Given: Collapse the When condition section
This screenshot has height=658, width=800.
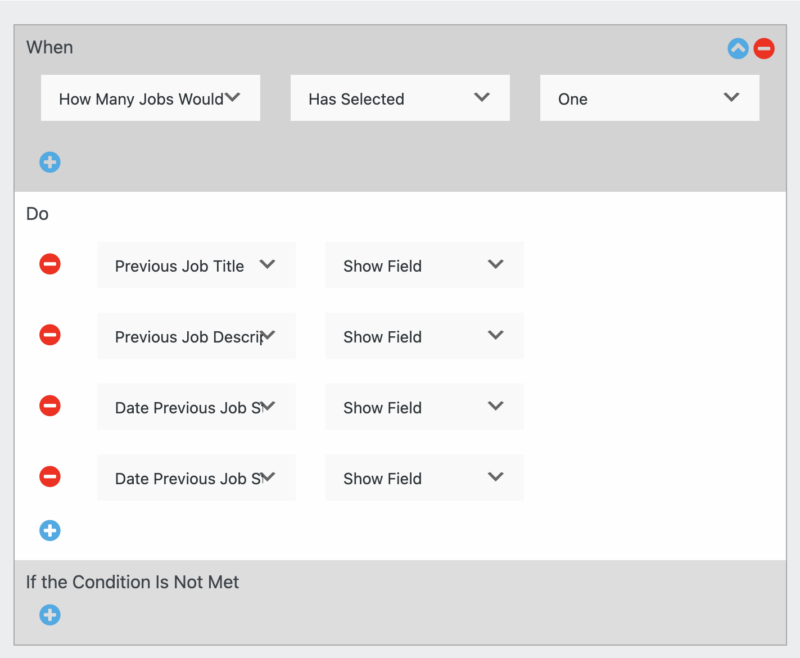Looking at the screenshot, I should coord(737,47).
